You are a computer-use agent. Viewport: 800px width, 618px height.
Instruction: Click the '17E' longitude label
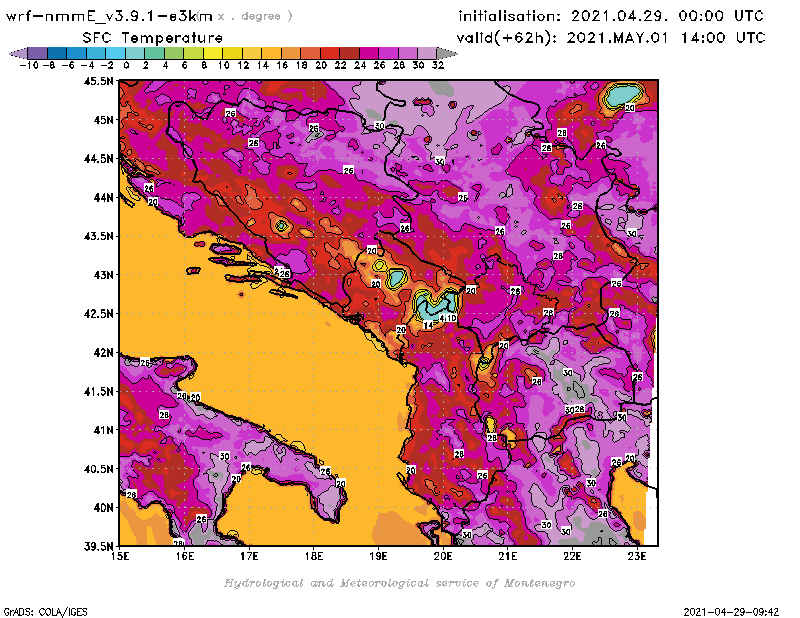[249, 556]
